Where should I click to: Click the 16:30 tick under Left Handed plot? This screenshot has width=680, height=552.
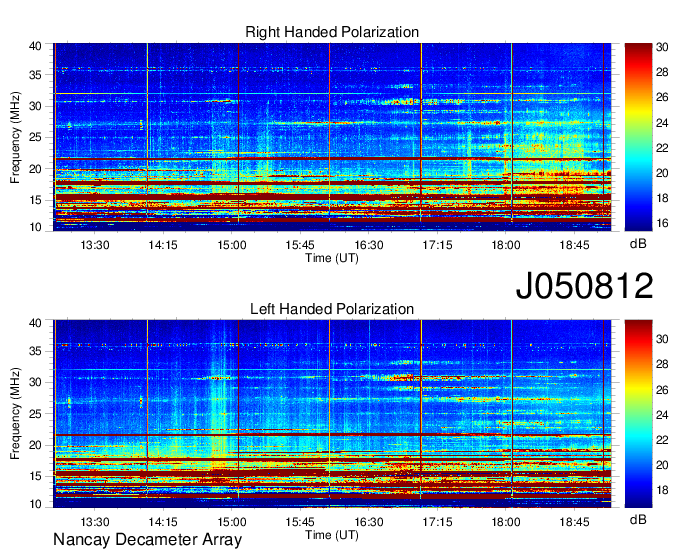[x=369, y=522]
